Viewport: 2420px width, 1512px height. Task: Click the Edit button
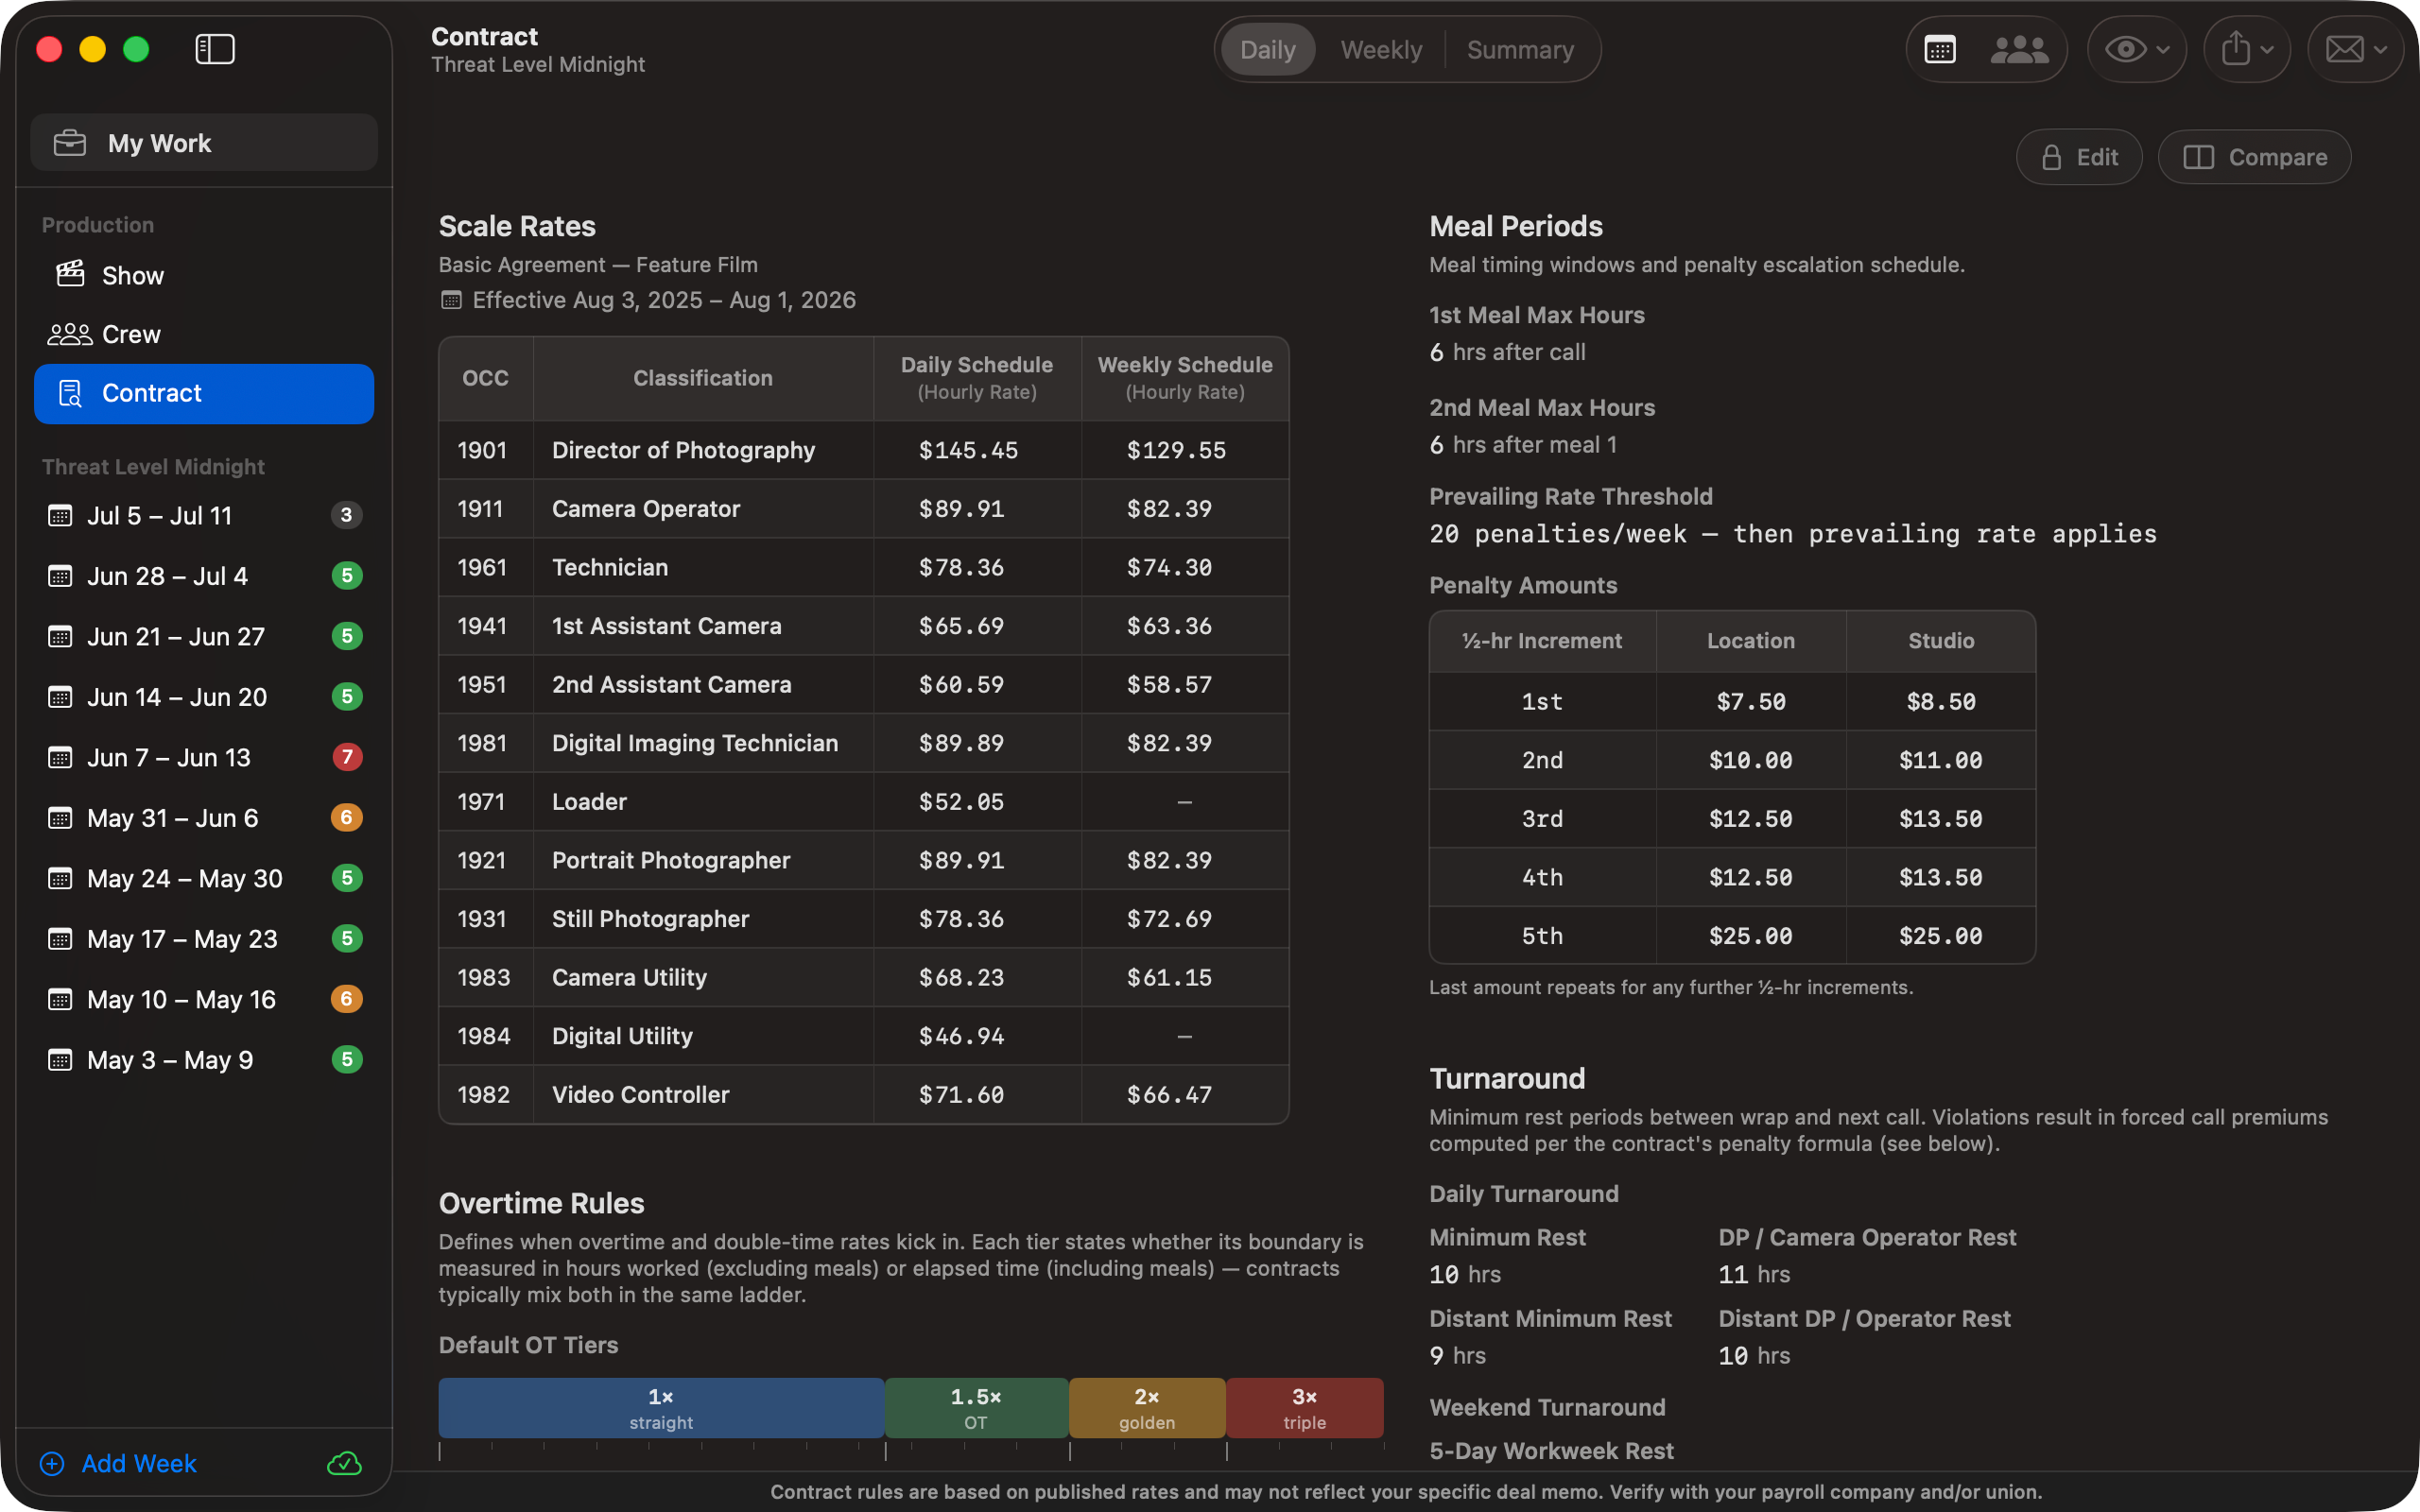2078,157
